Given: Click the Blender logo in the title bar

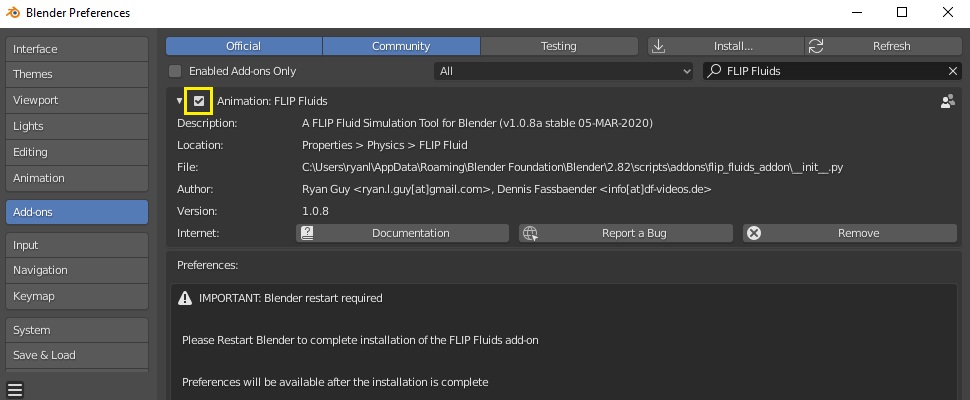Looking at the screenshot, I should [13, 12].
